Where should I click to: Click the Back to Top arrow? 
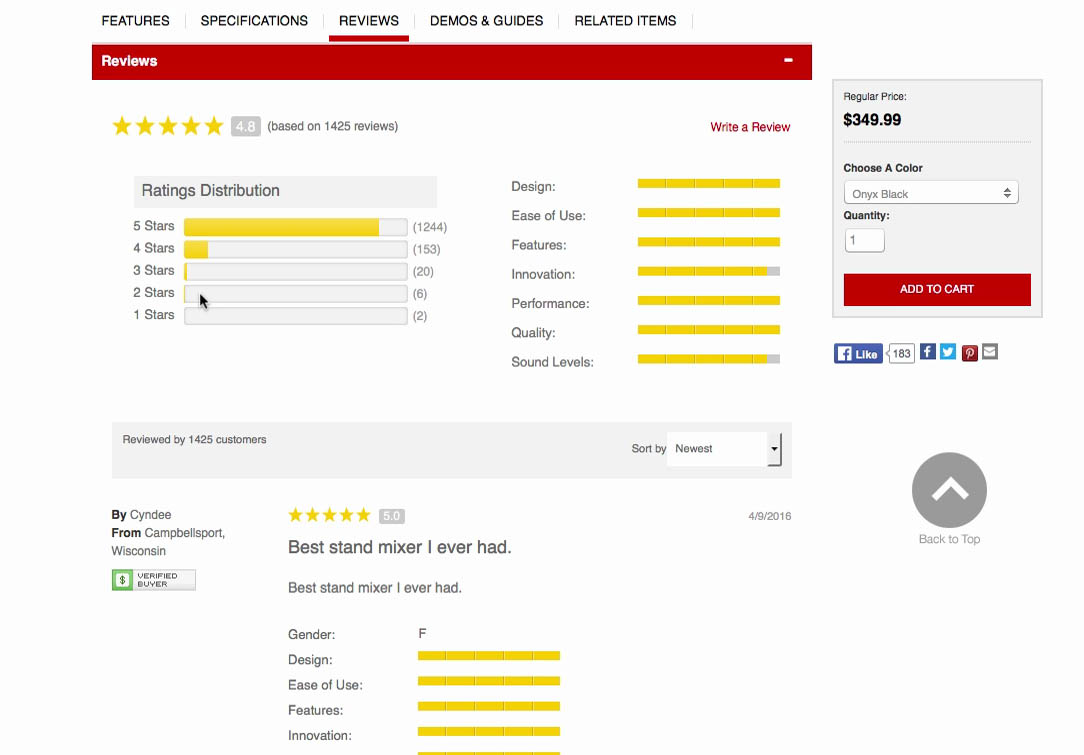pyautogui.click(x=948, y=489)
